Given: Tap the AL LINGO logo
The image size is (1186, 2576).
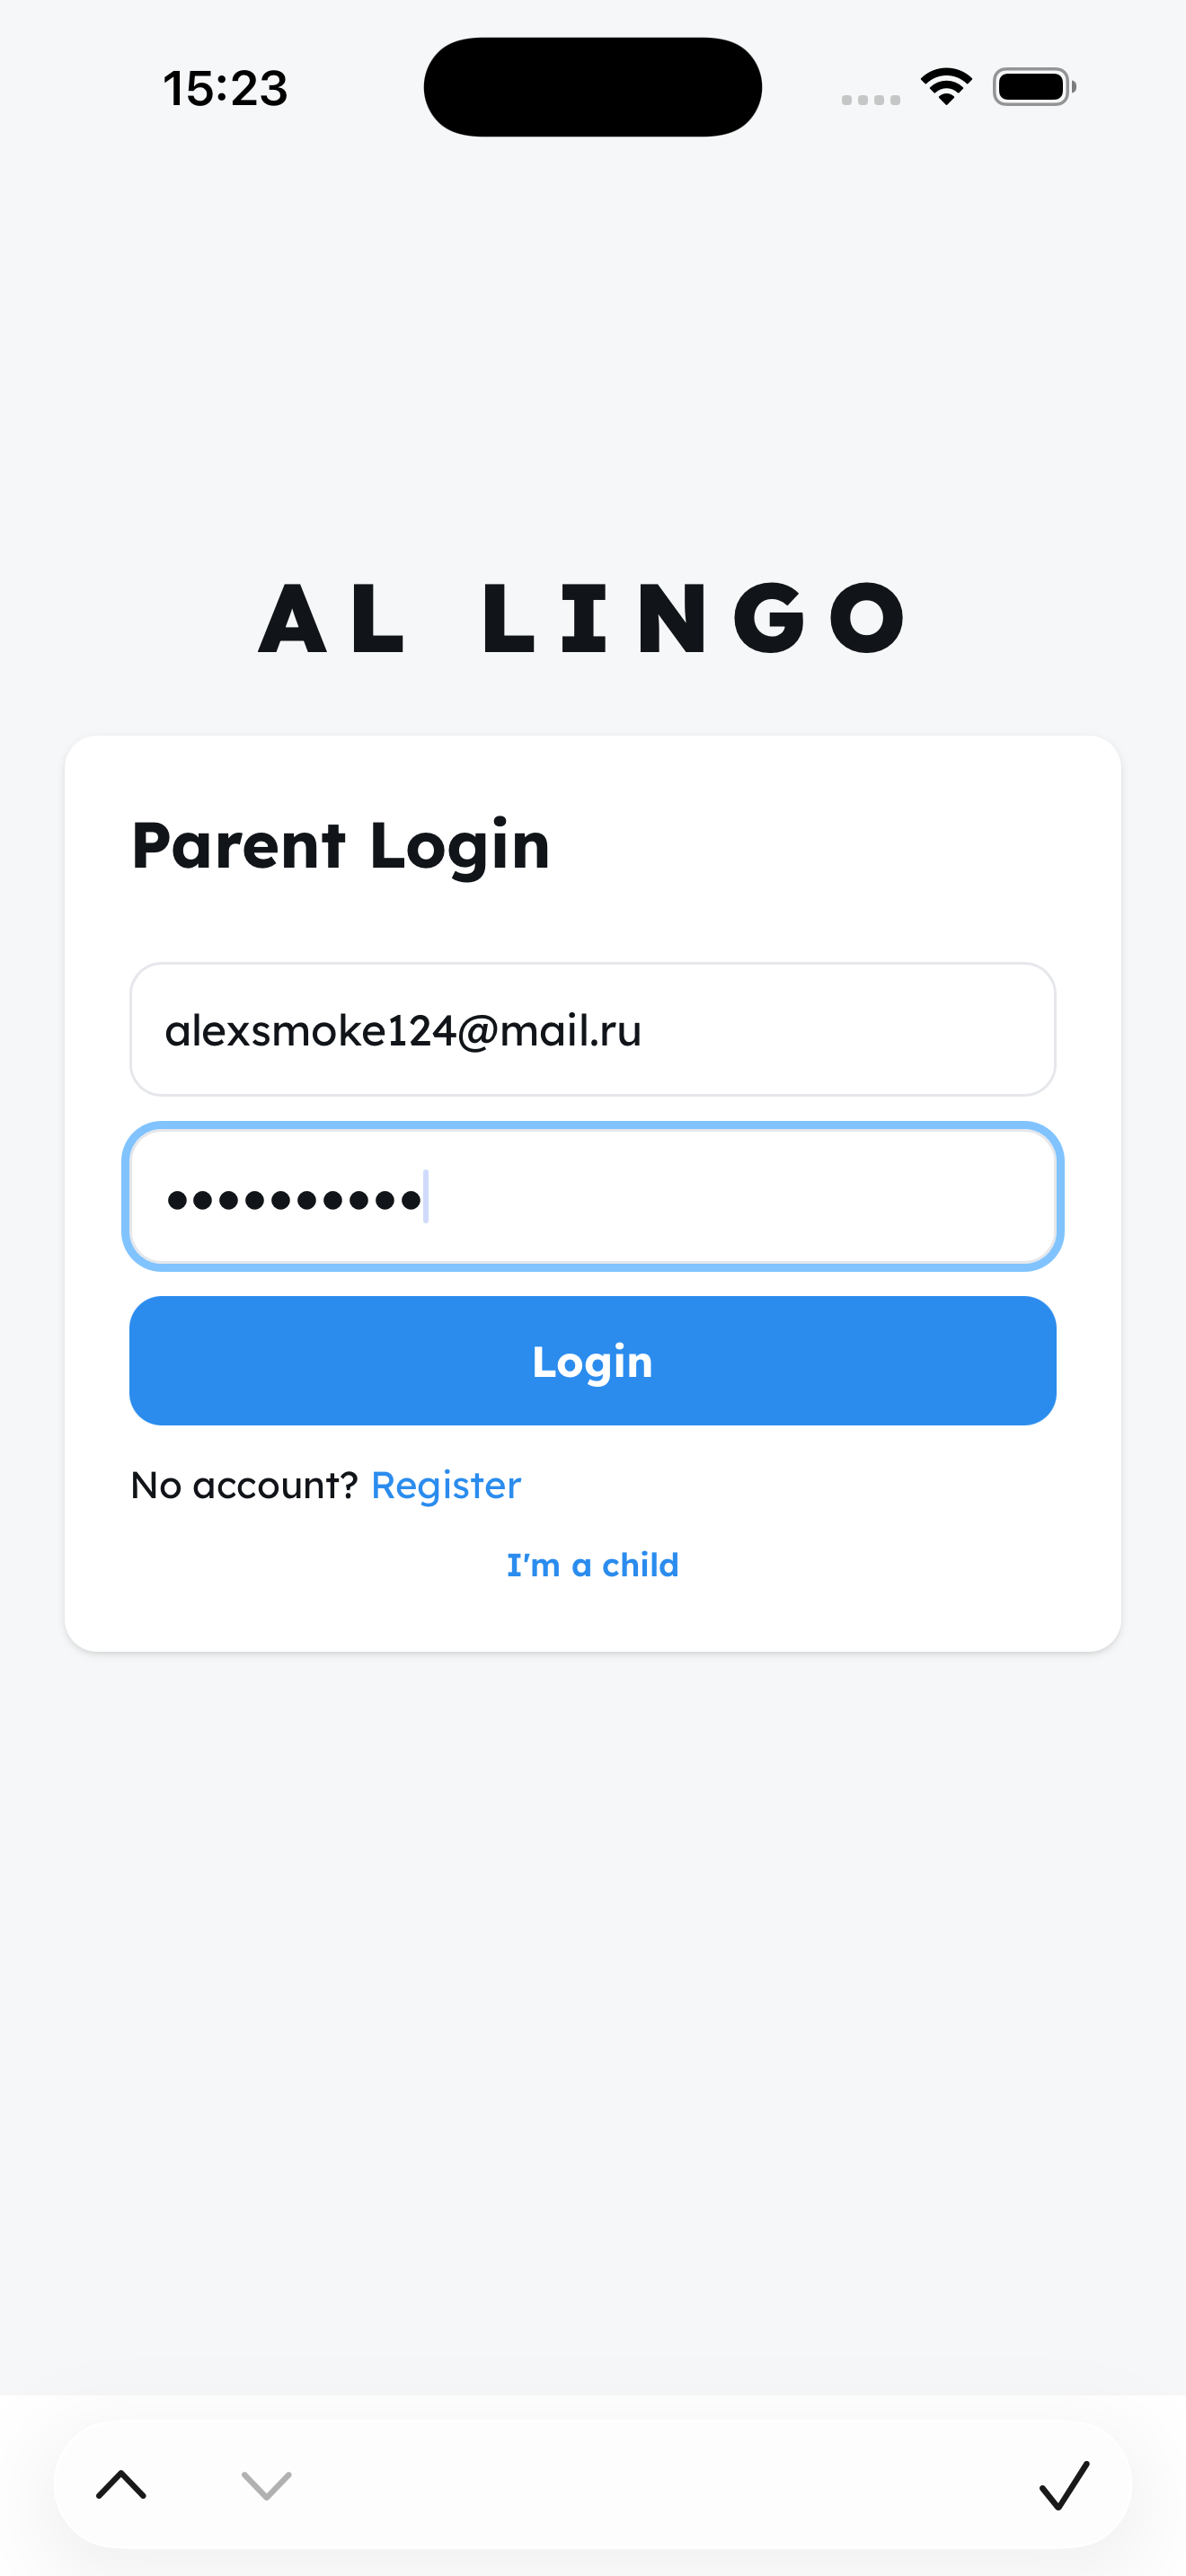Looking at the screenshot, I should (x=582, y=618).
